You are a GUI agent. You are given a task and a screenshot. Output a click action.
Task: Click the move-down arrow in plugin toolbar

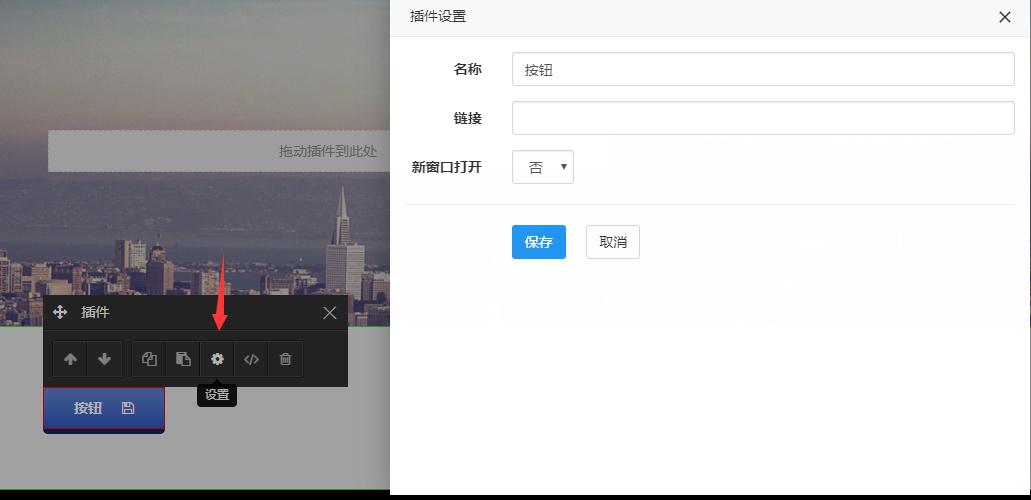104,359
